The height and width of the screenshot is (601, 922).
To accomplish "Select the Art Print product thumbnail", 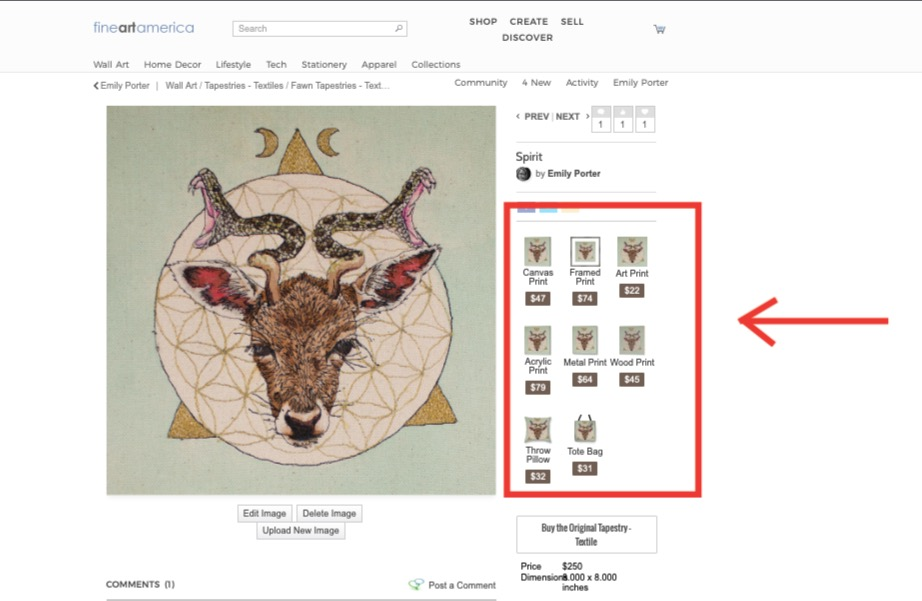I will (632, 251).
